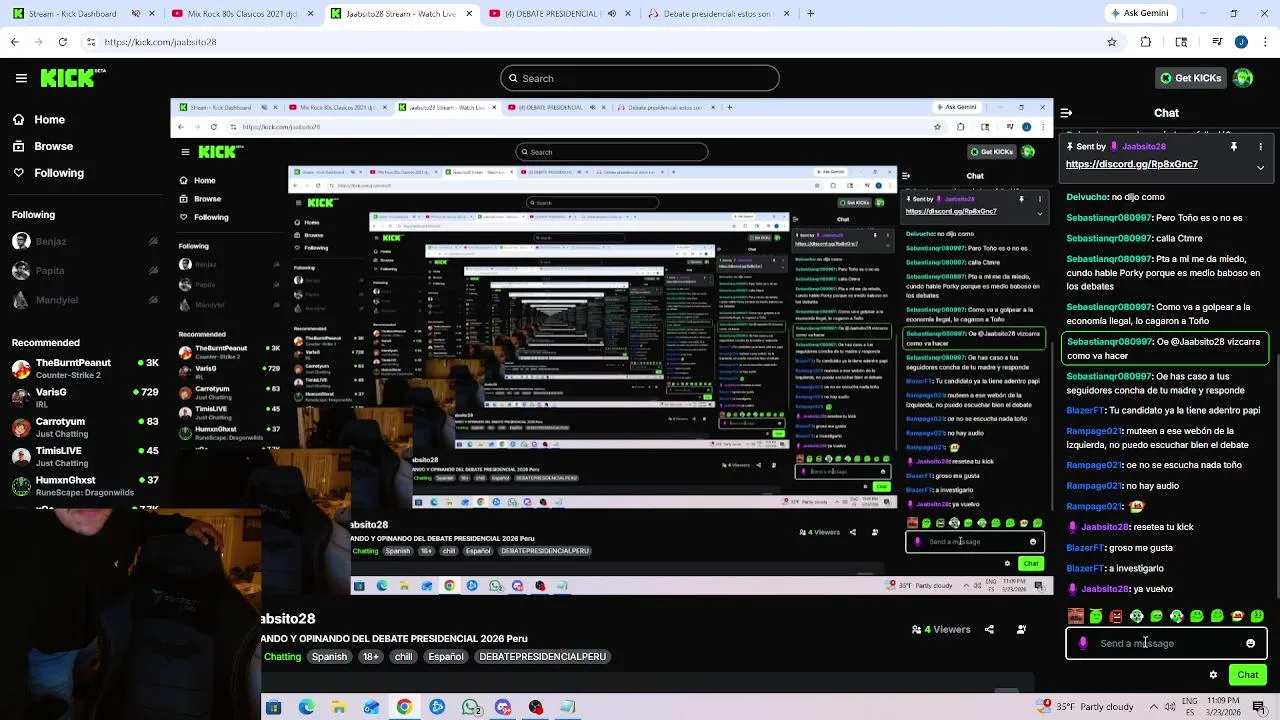Image resolution: width=1280 pixels, height=720 pixels.
Task: Open HumxnGhxst recommended channel
Action: click(85, 485)
